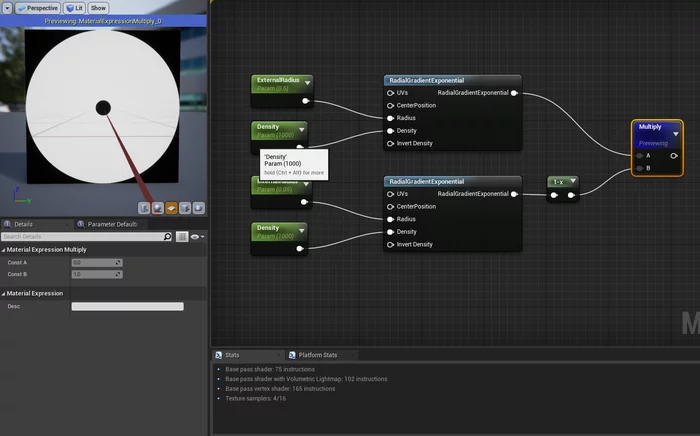The height and width of the screenshot is (436, 700).
Task: Click the 1-x node output pin
Action: 571,195
